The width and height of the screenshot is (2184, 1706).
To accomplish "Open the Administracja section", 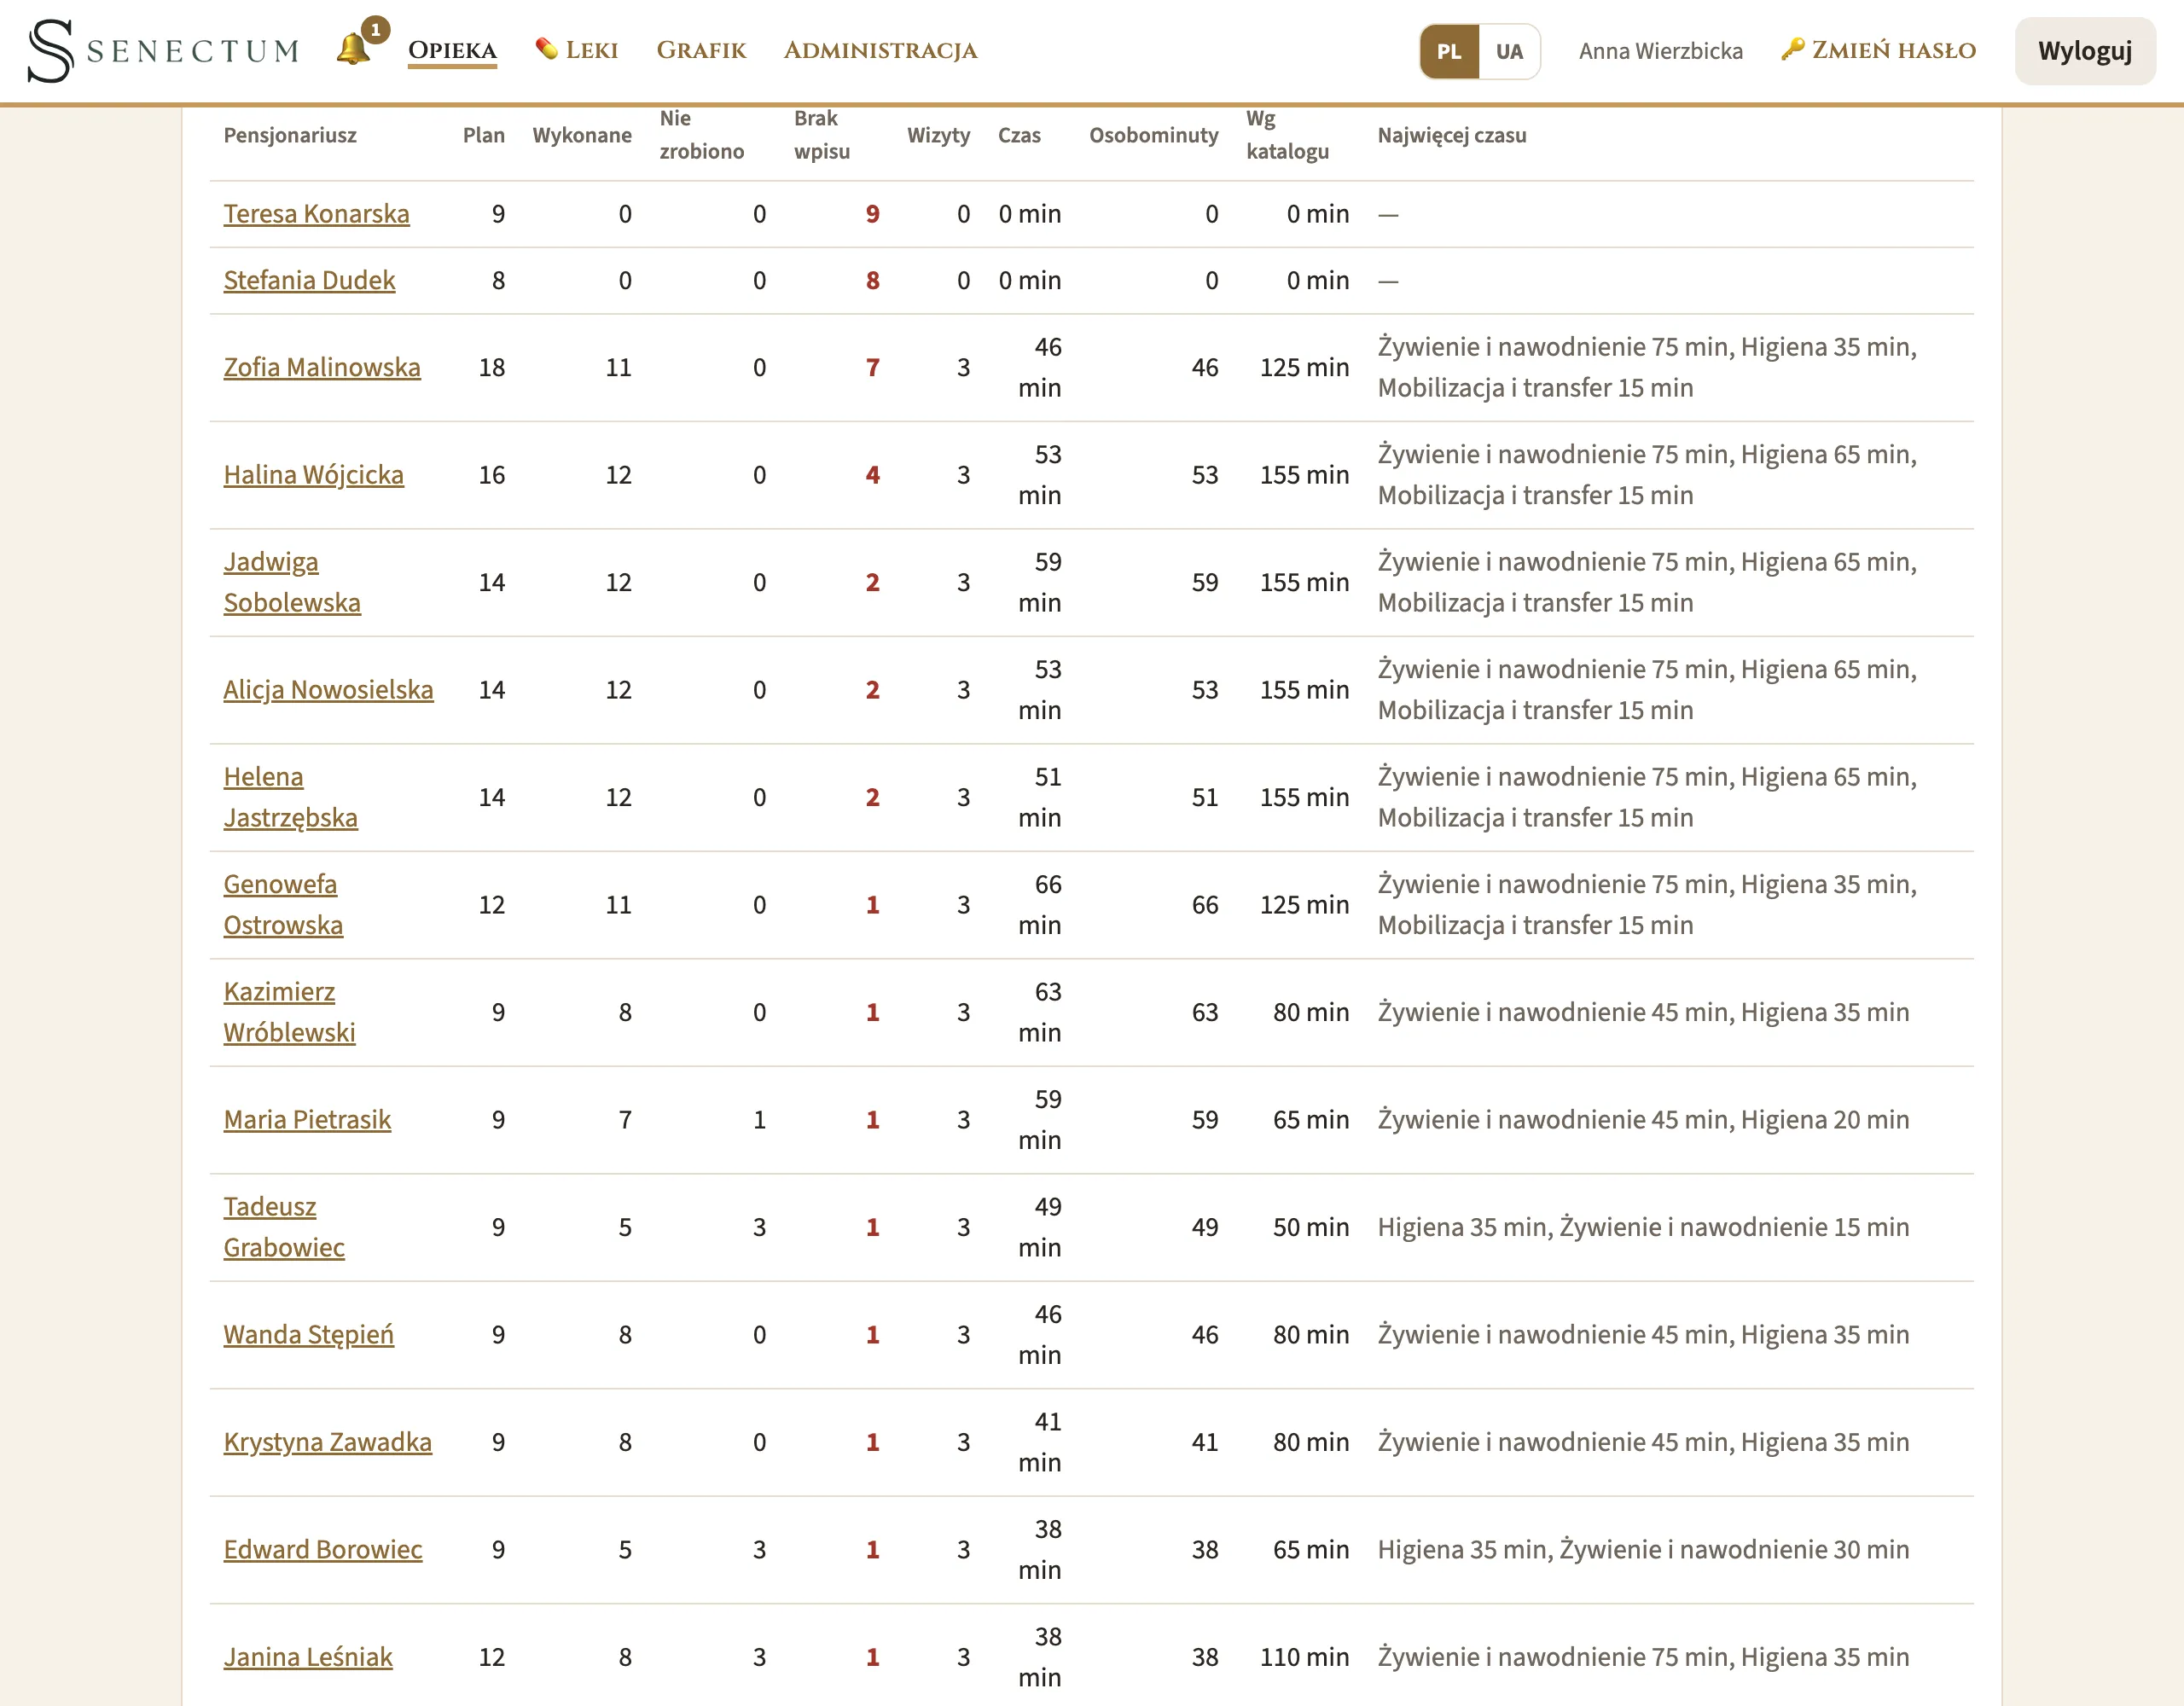I will (x=880, y=50).
